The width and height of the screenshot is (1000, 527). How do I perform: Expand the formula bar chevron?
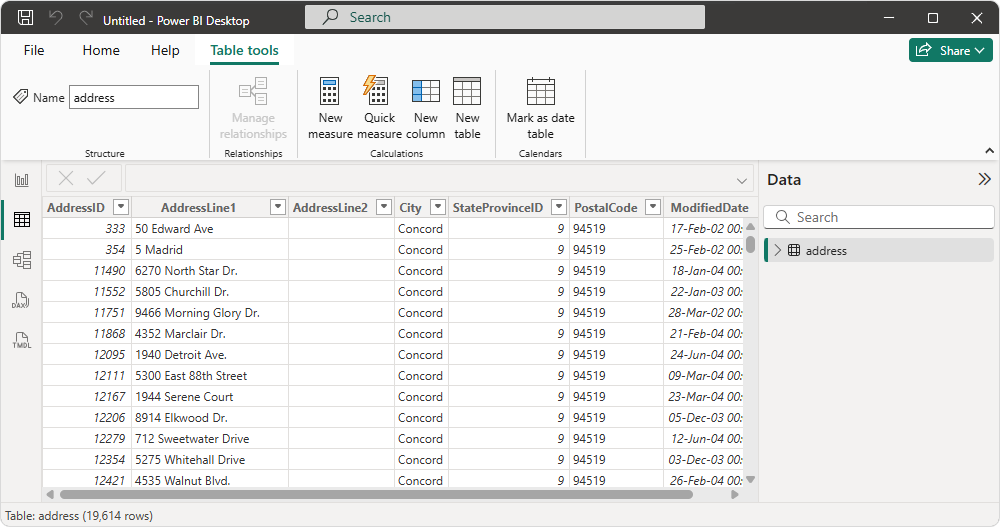[x=741, y=181]
